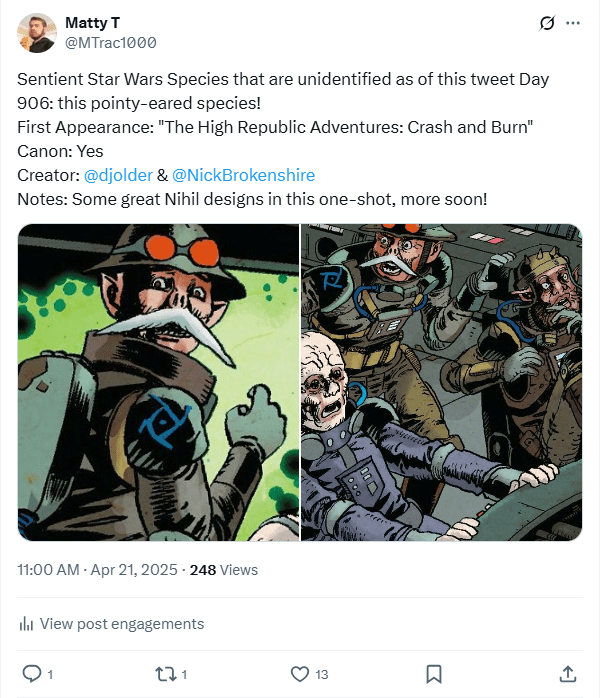602x698 pixels.
Task: Click the like count of 13
Action: (x=322, y=673)
